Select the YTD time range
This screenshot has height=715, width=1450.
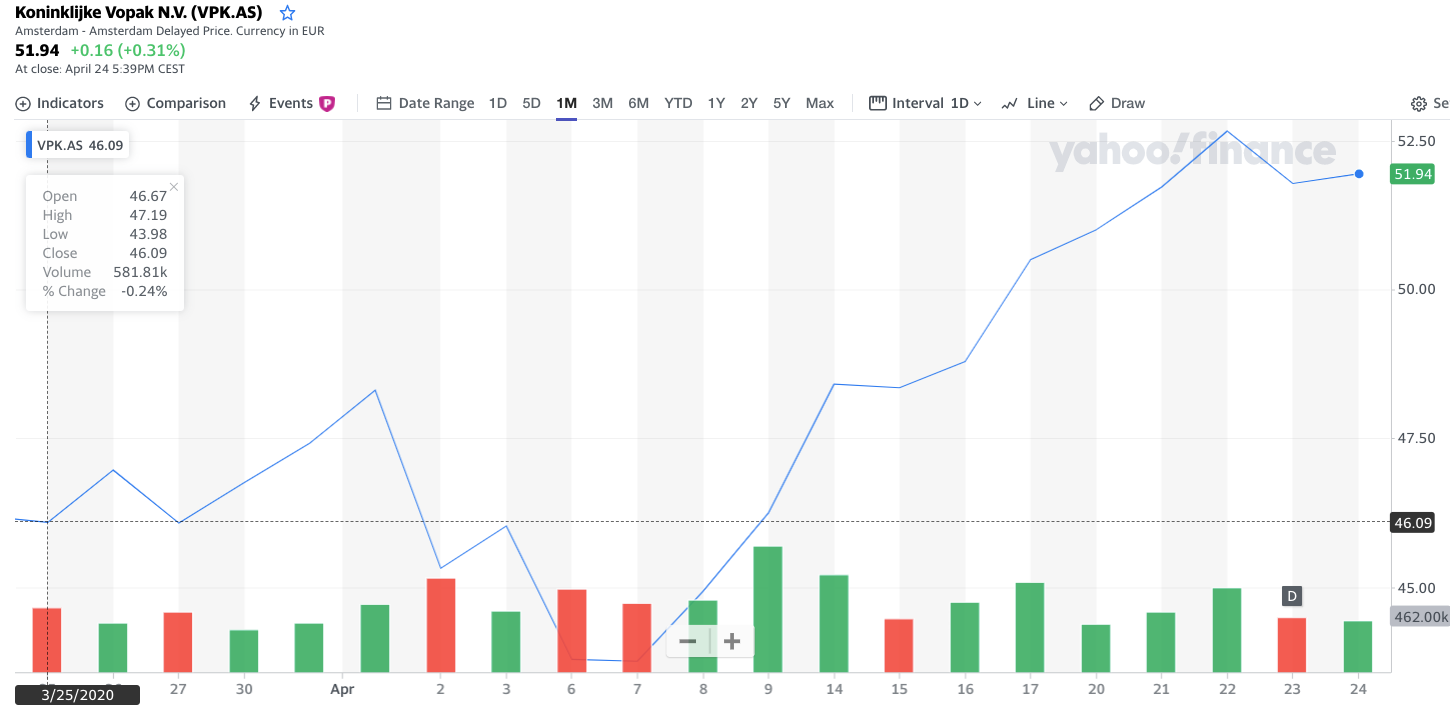(678, 103)
